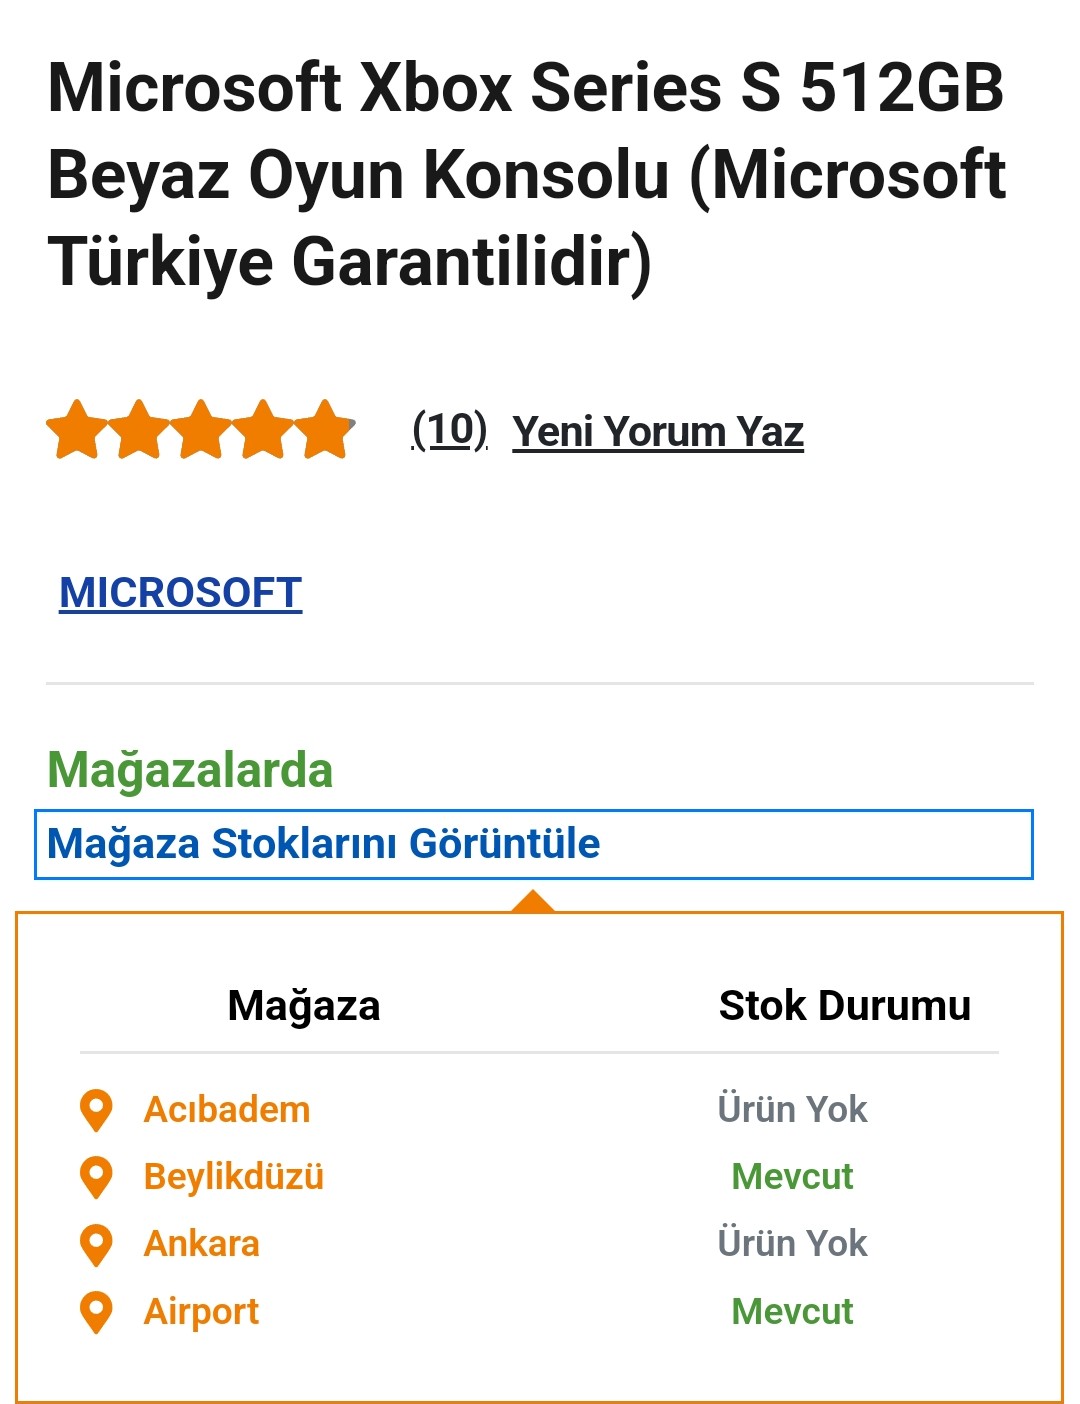This screenshot has height=1404, width=1080.
Task: Click the third rating star
Action: [201, 429]
